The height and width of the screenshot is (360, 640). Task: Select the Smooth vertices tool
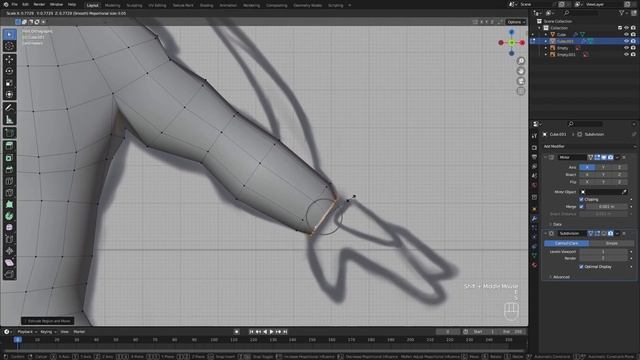pyautogui.click(x=9, y=227)
